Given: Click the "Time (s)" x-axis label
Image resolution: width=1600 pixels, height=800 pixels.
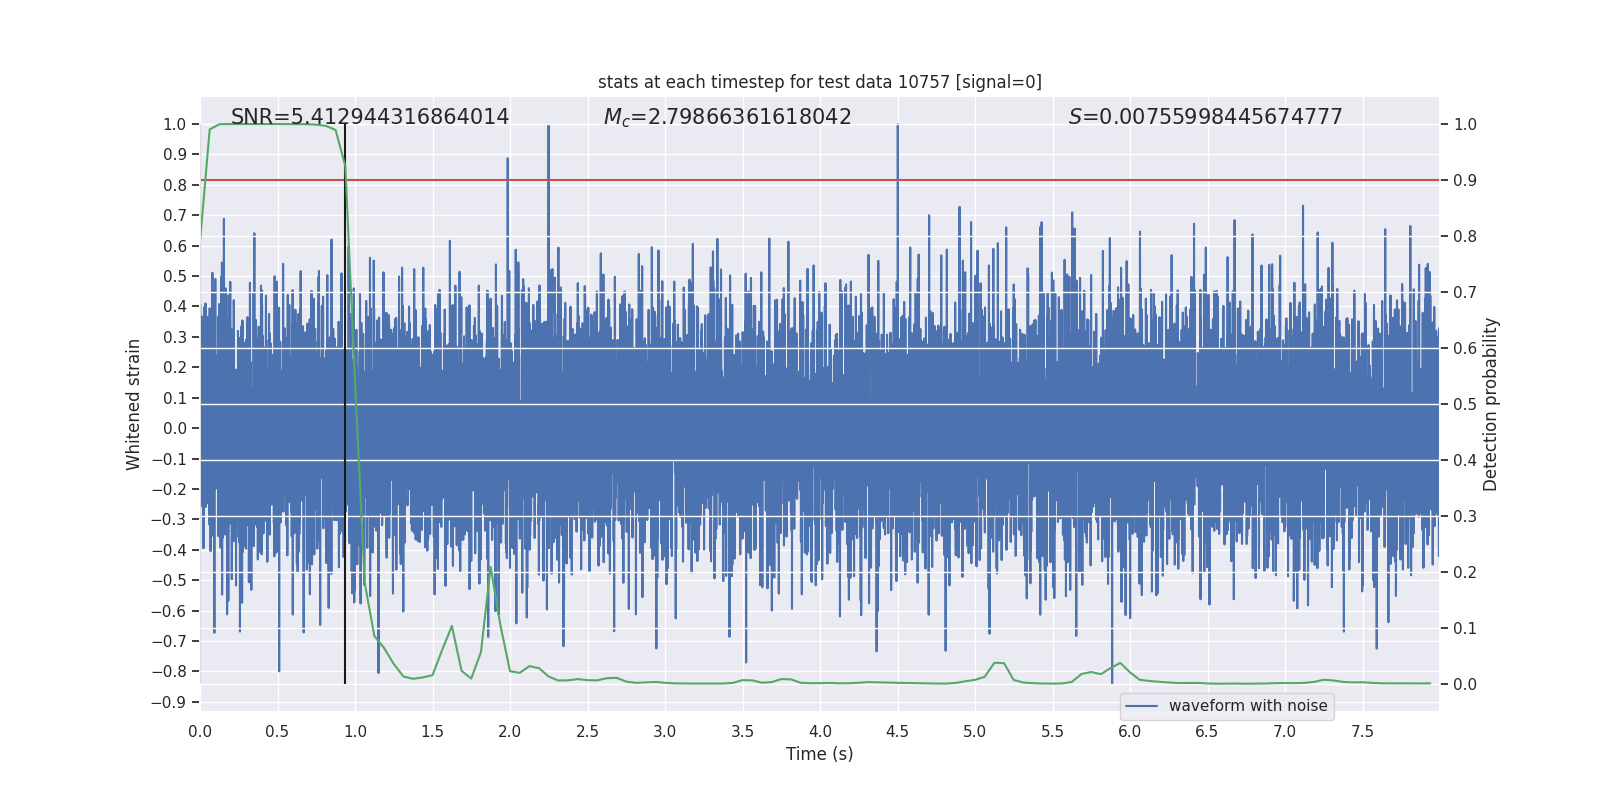Looking at the screenshot, I should 819,754.
